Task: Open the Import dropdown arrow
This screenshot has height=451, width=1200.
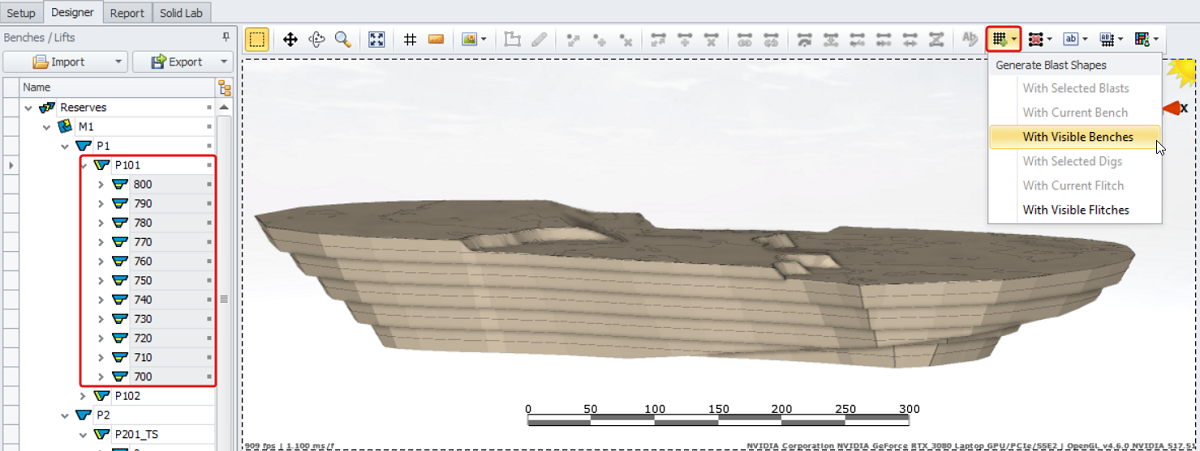Action: (x=119, y=62)
